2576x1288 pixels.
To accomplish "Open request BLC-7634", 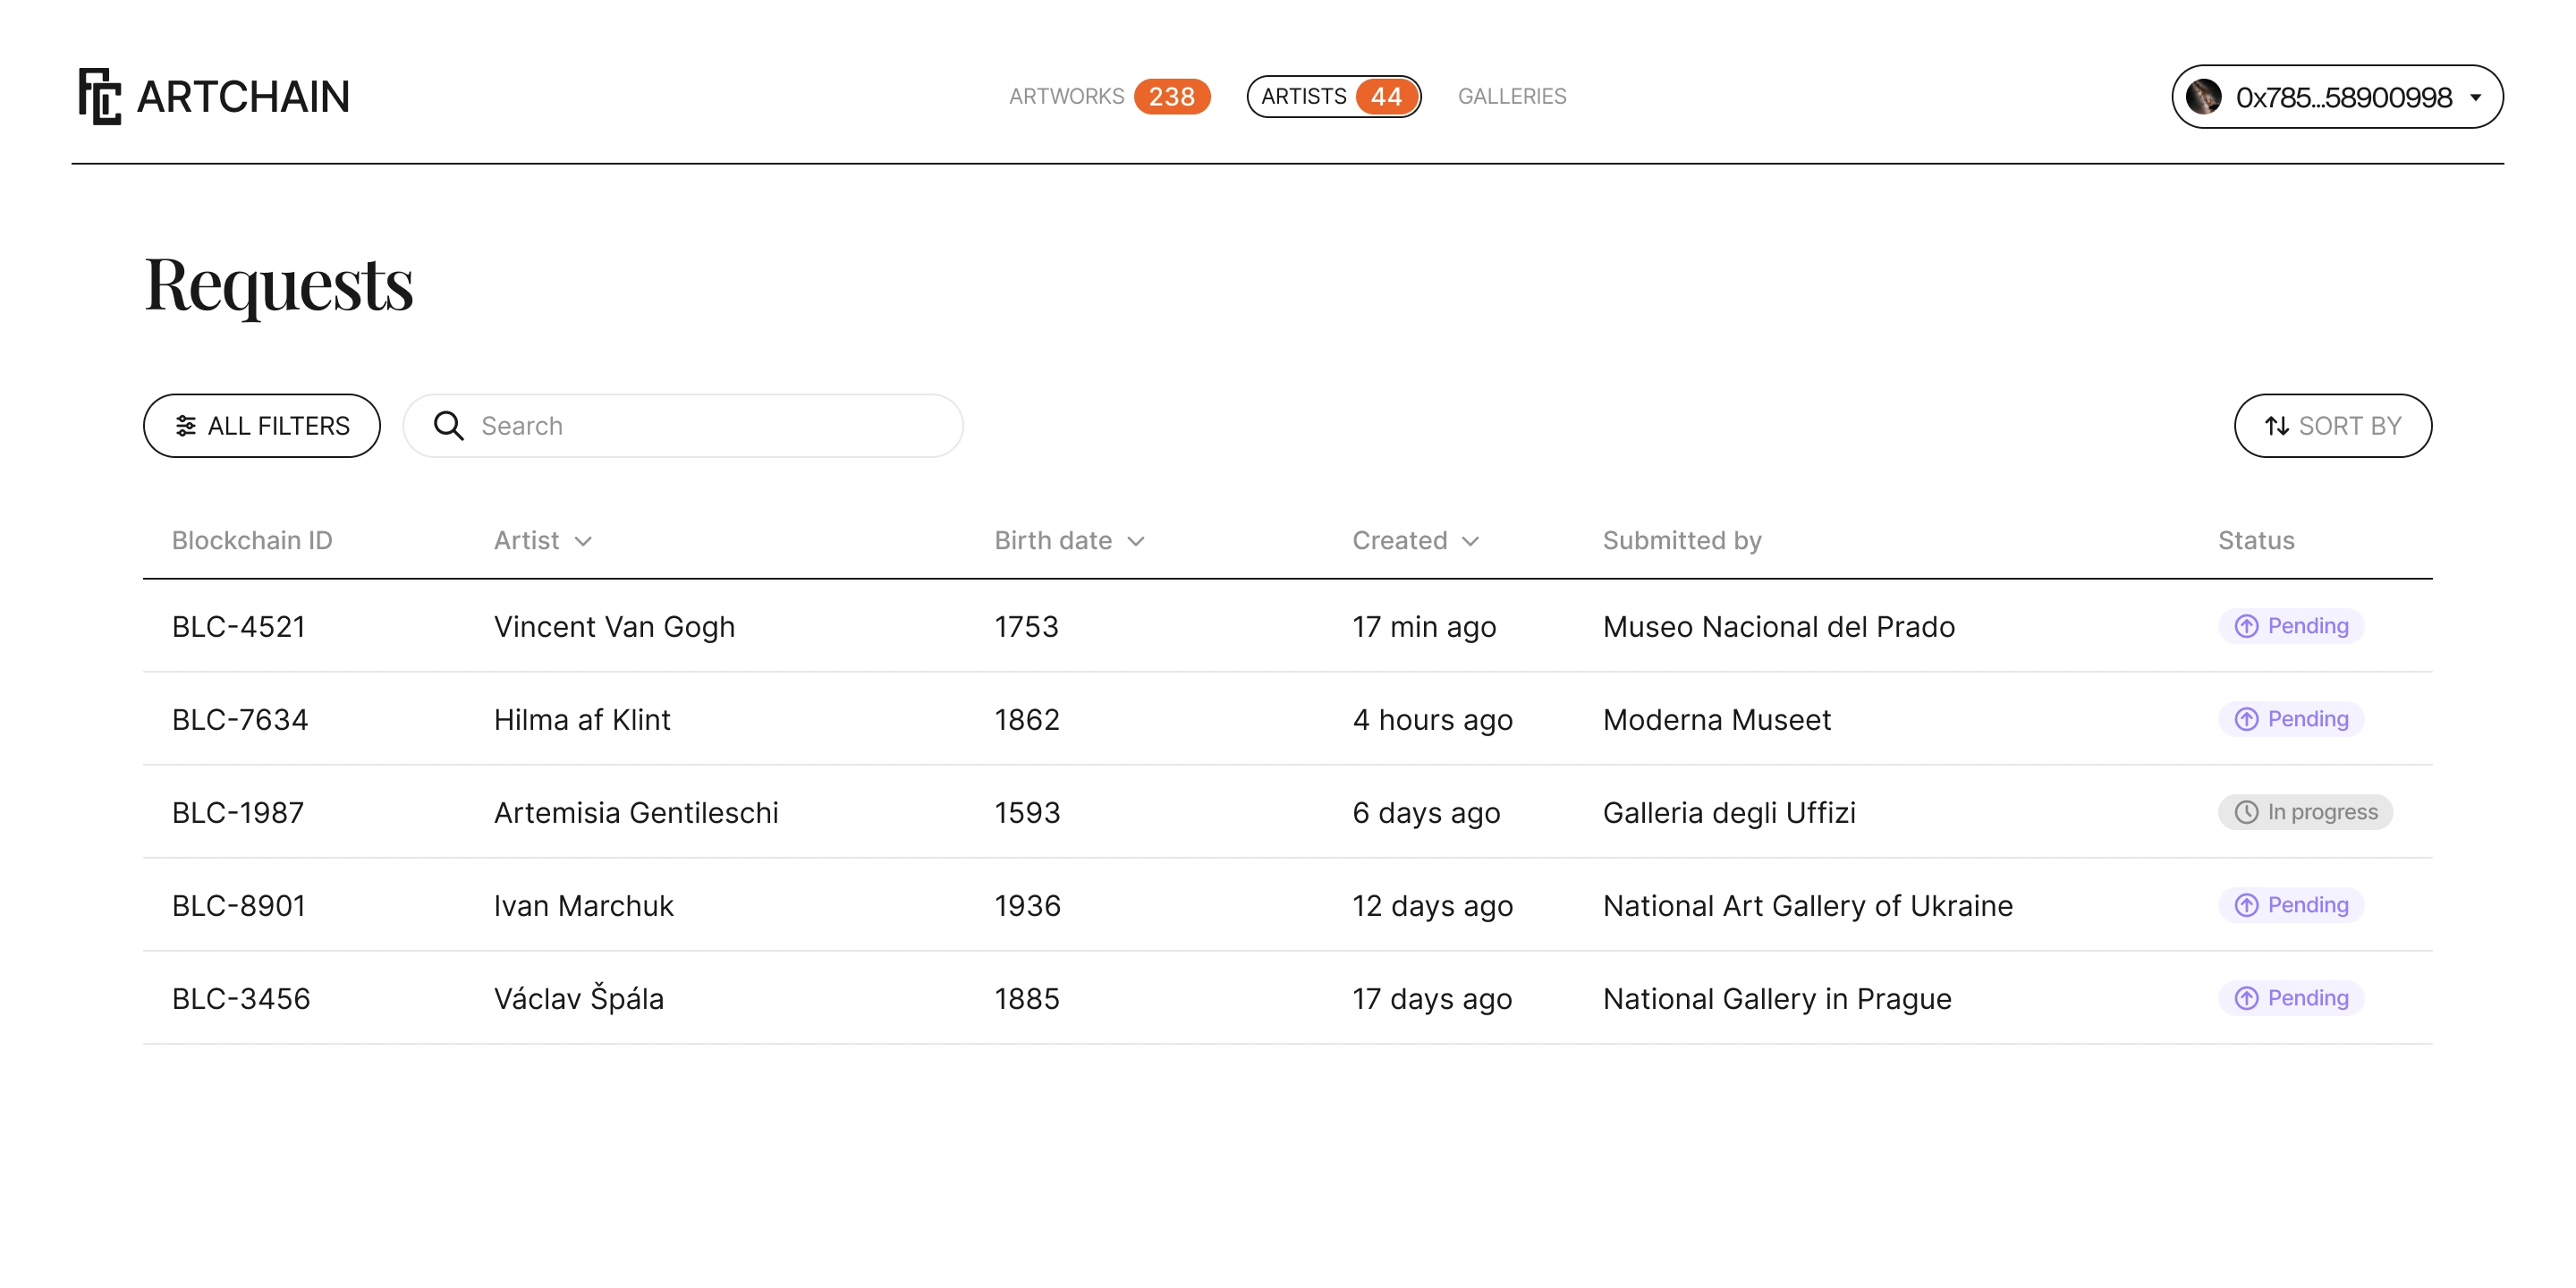I will (x=240, y=719).
